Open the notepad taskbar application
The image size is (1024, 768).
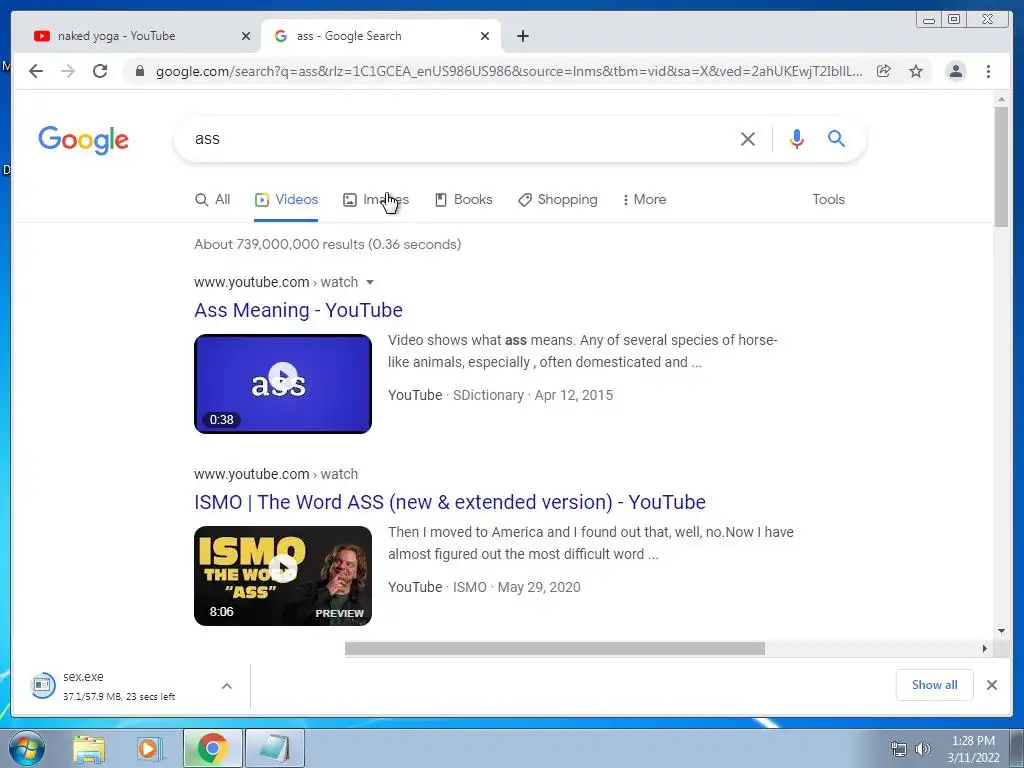point(275,748)
